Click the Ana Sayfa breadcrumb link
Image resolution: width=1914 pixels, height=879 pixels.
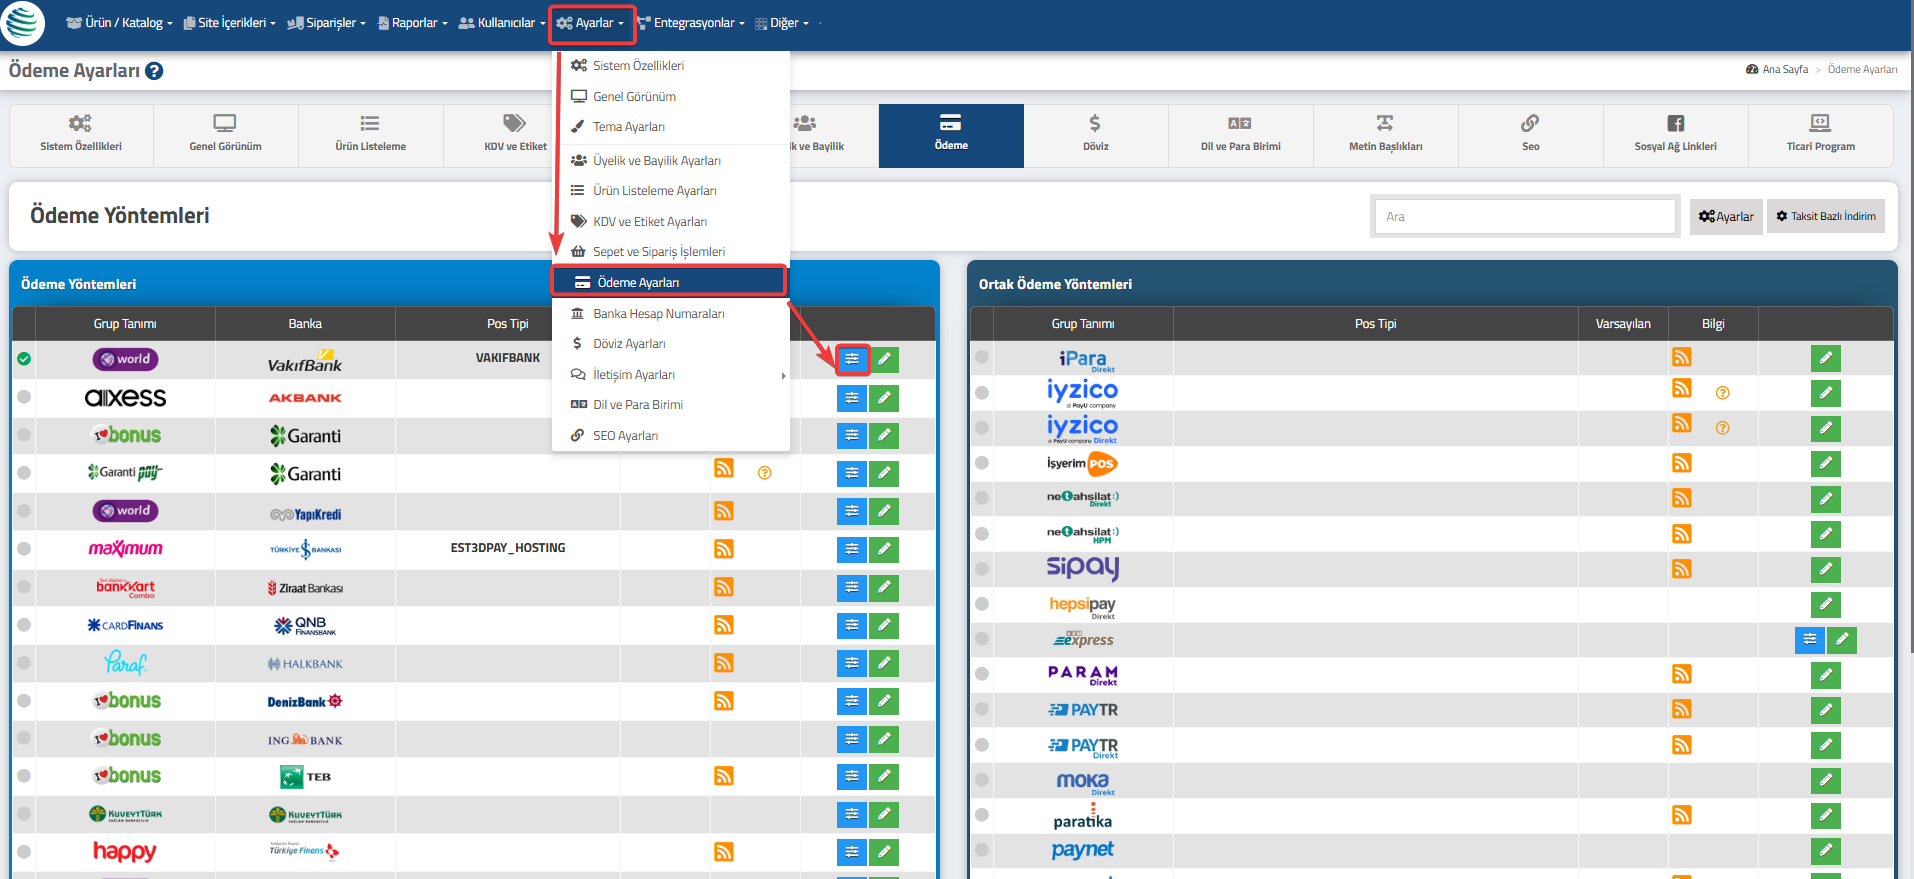(1785, 70)
